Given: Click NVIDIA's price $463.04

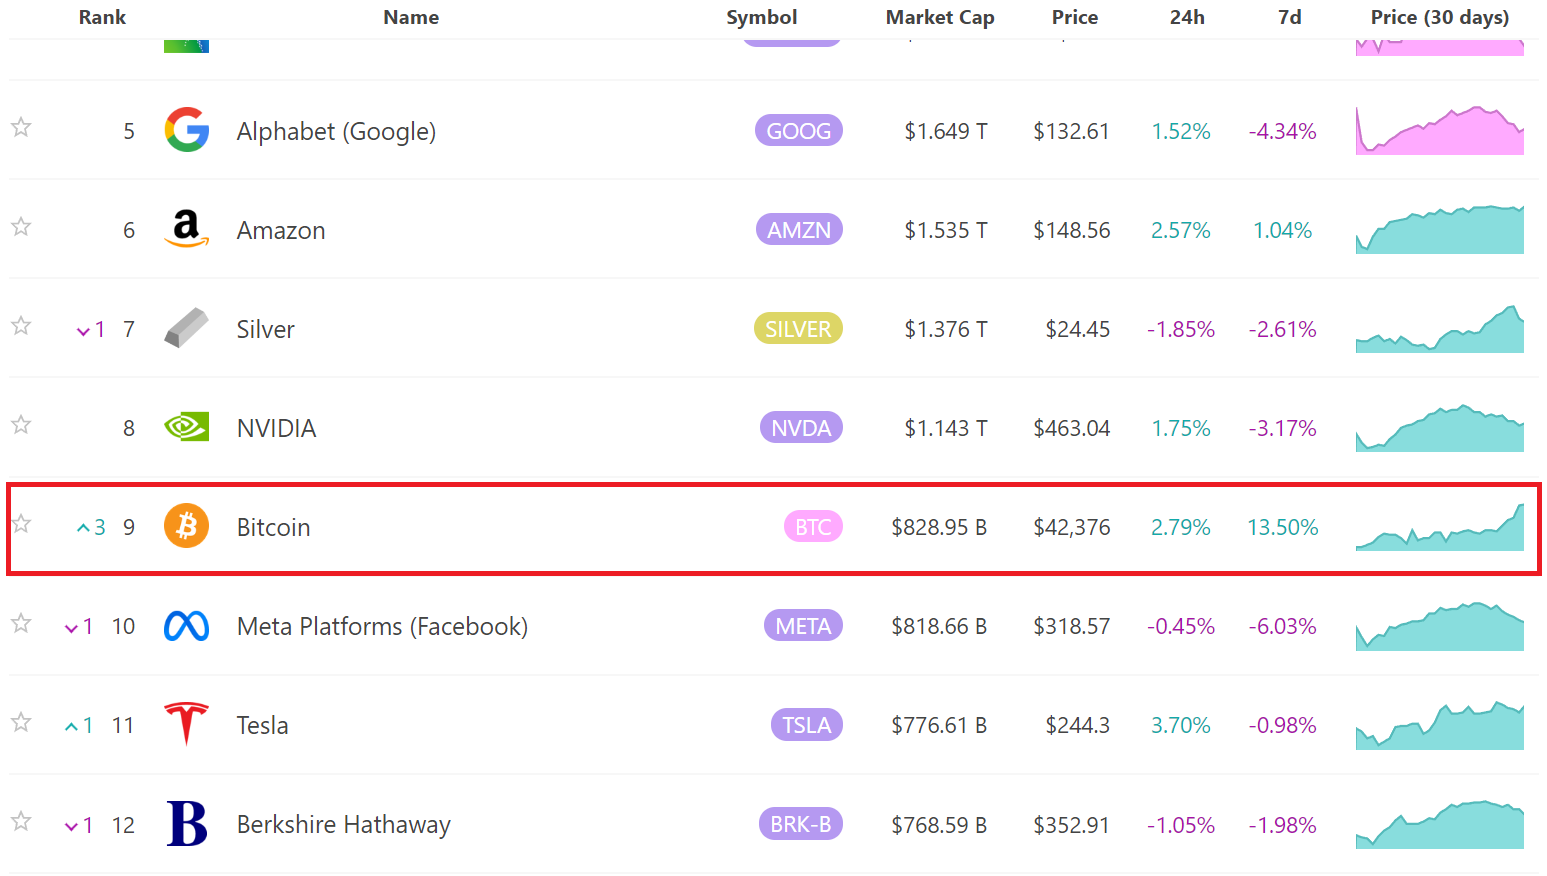Looking at the screenshot, I should coord(1072,428).
